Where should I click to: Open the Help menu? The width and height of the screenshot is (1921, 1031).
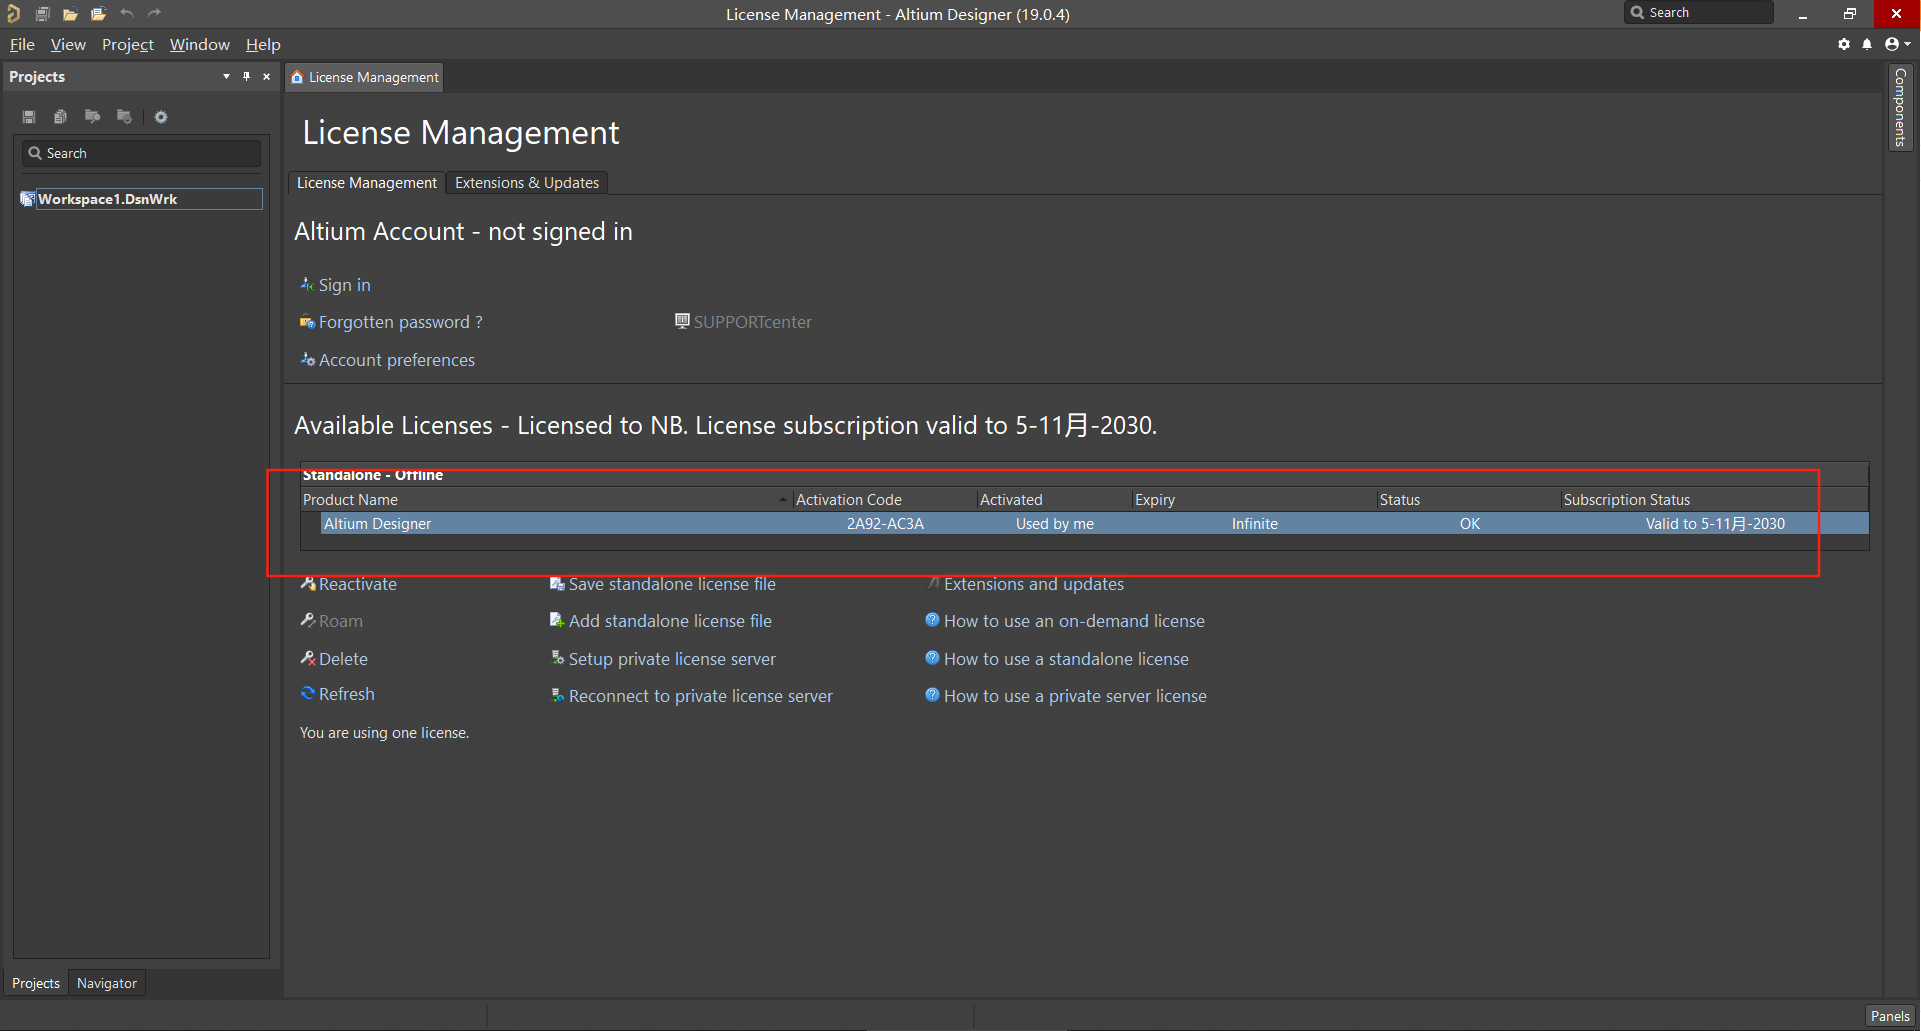pos(263,44)
